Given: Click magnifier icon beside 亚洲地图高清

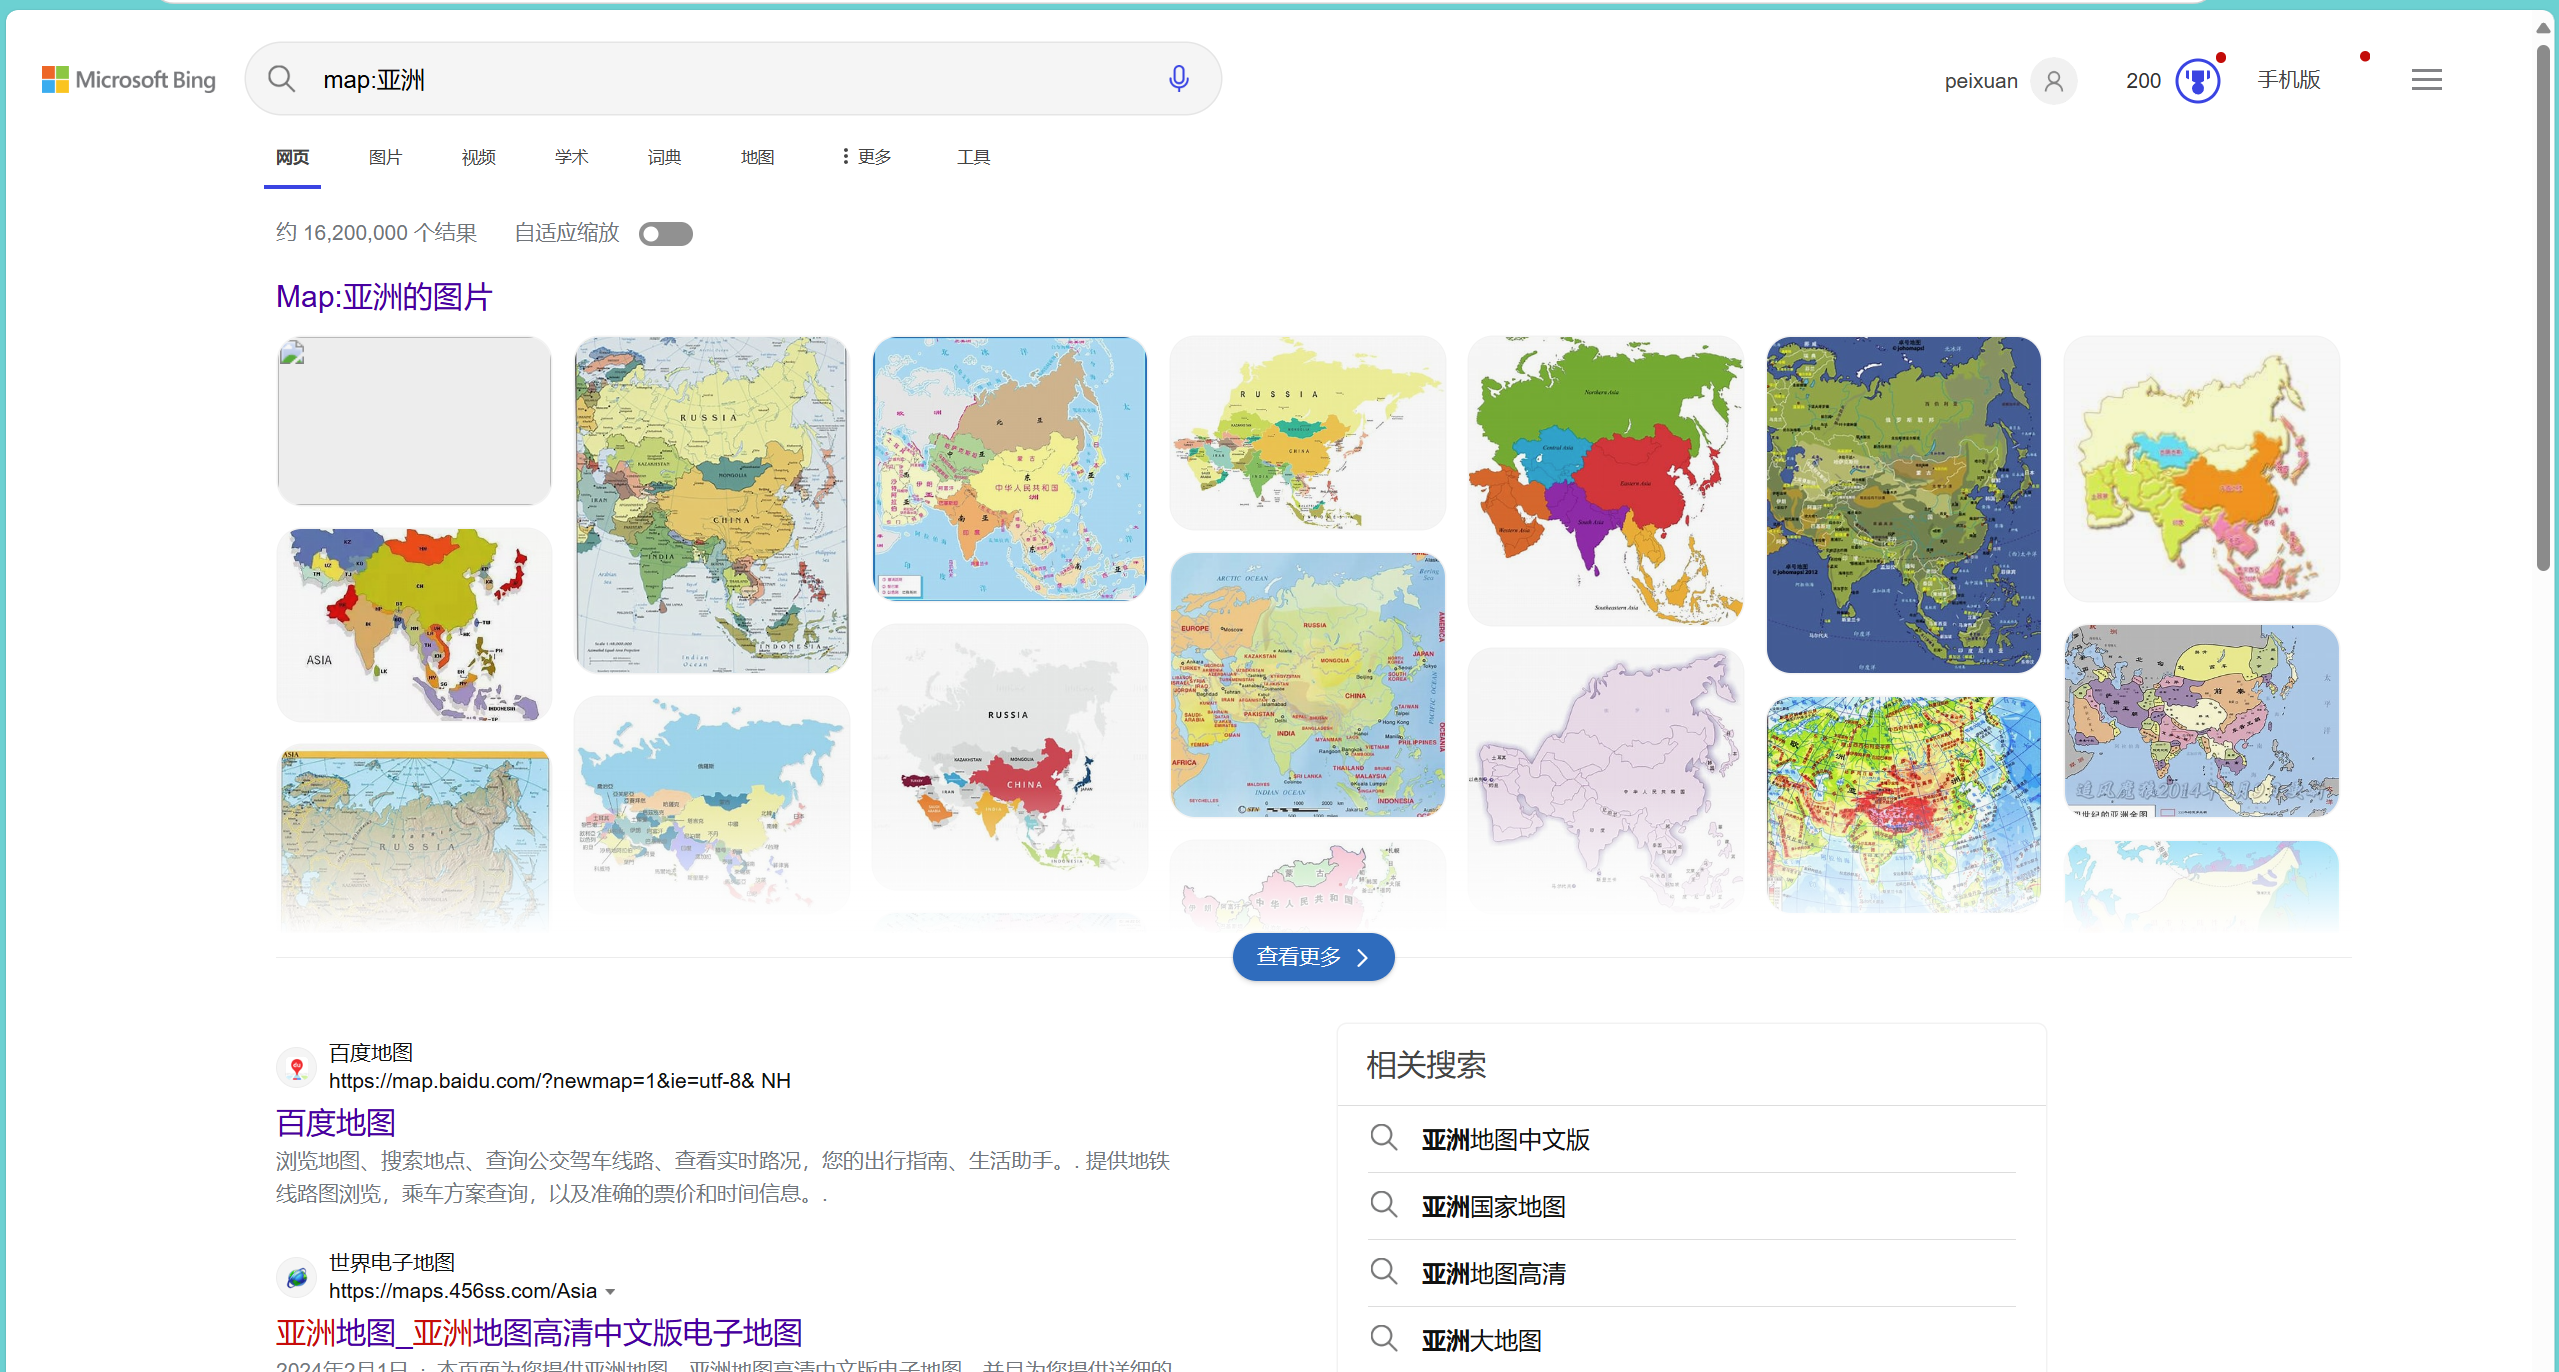Looking at the screenshot, I should tap(1383, 1271).
